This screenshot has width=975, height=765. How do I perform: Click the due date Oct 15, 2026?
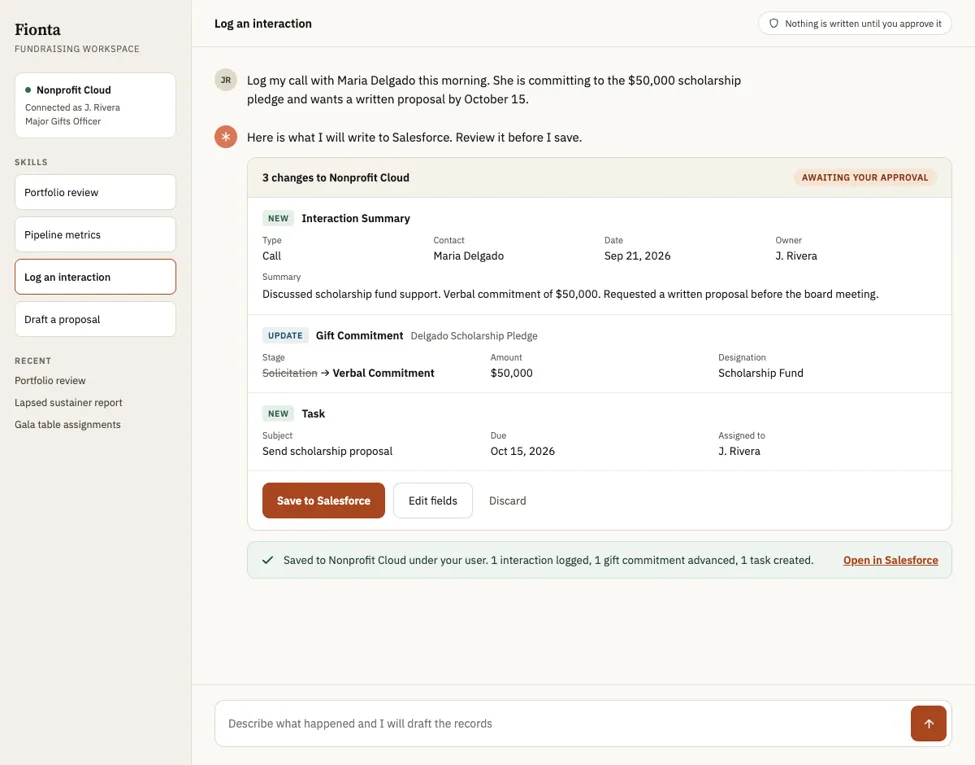click(522, 451)
